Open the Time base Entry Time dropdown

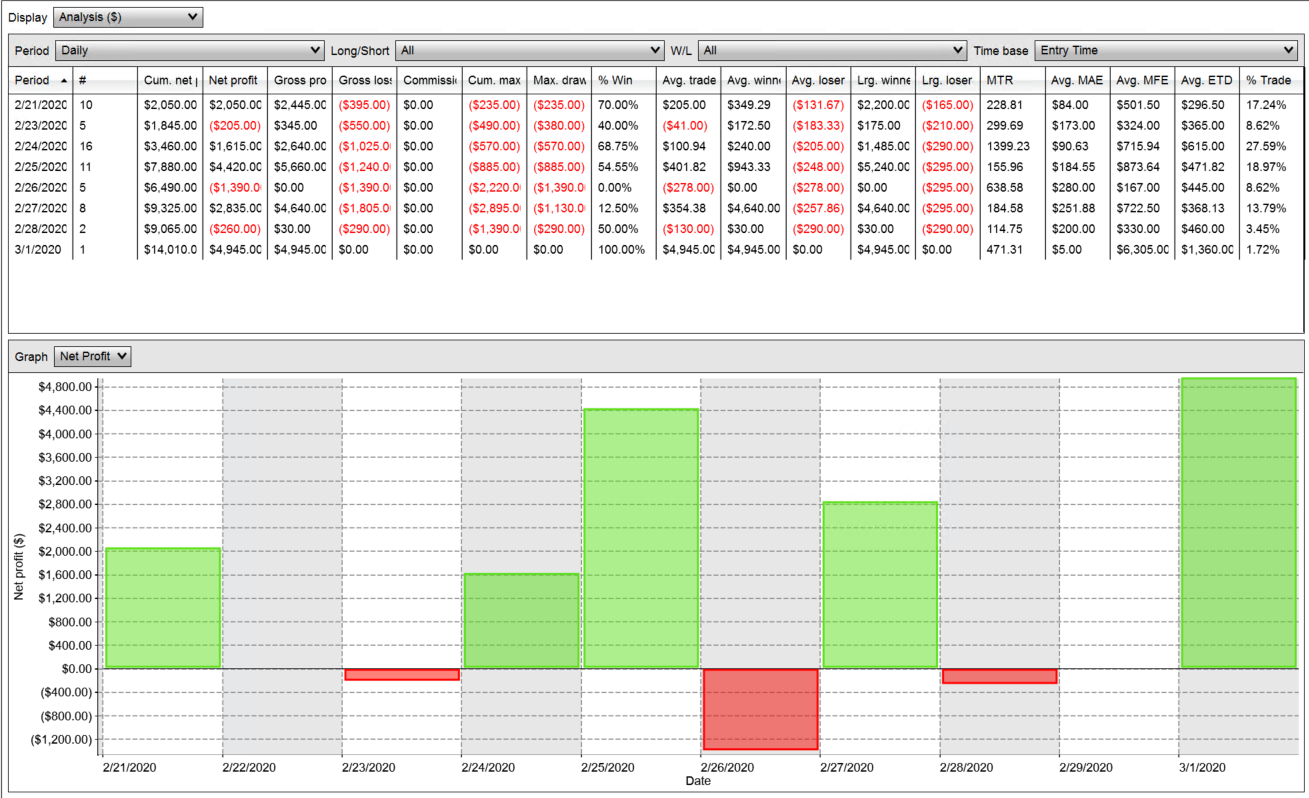coord(1166,50)
